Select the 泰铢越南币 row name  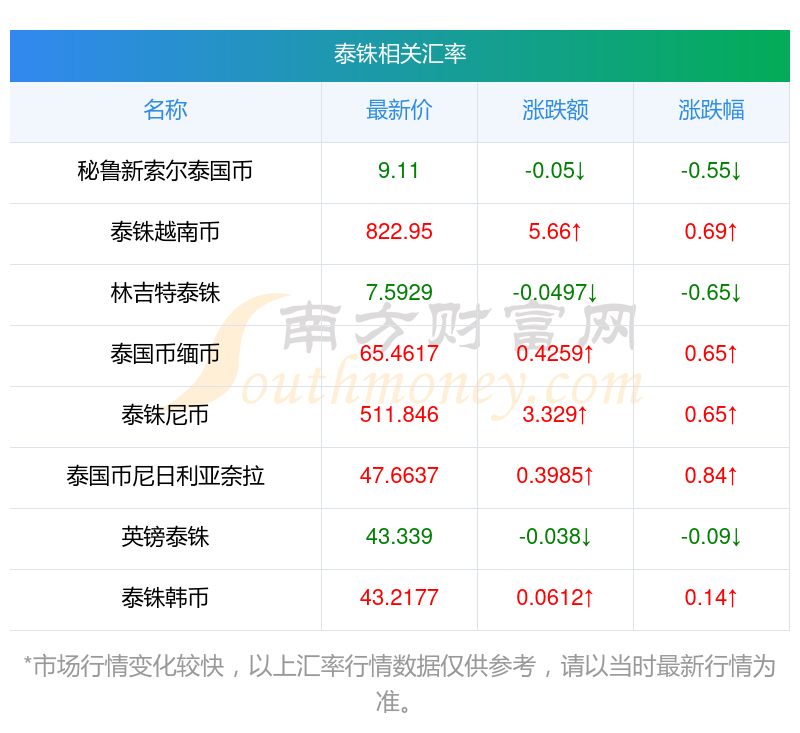[165, 232]
